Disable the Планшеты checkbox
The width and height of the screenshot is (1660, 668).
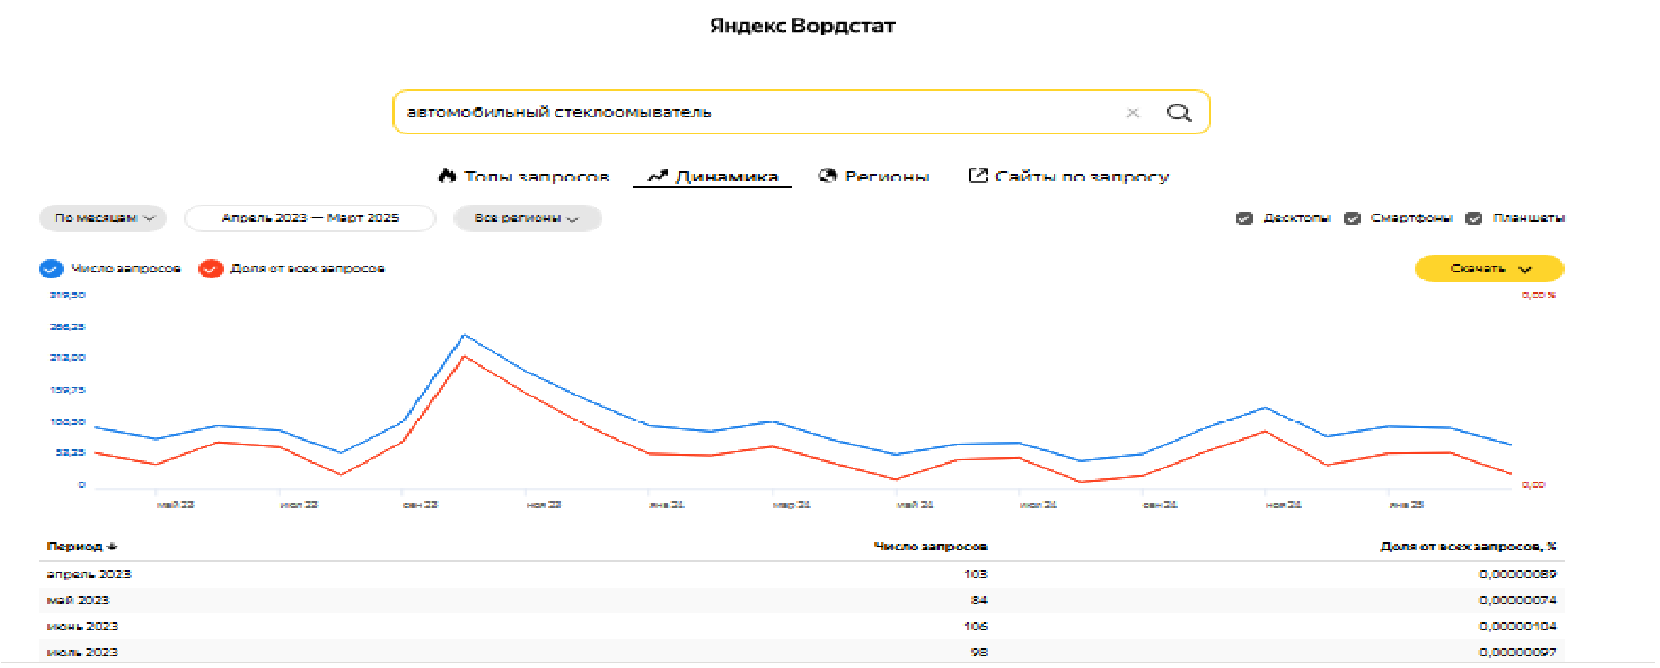1473,218
